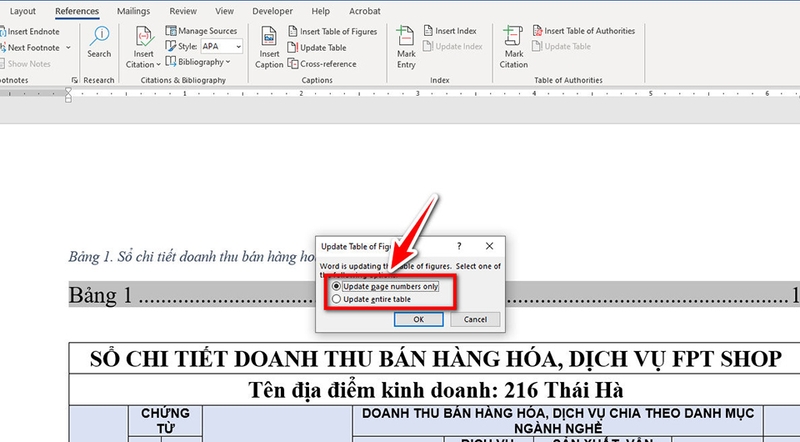
Task: Click the caption 'Bảng 1. Sổ chi tiết doanh thu'
Action: [x=192, y=256]
